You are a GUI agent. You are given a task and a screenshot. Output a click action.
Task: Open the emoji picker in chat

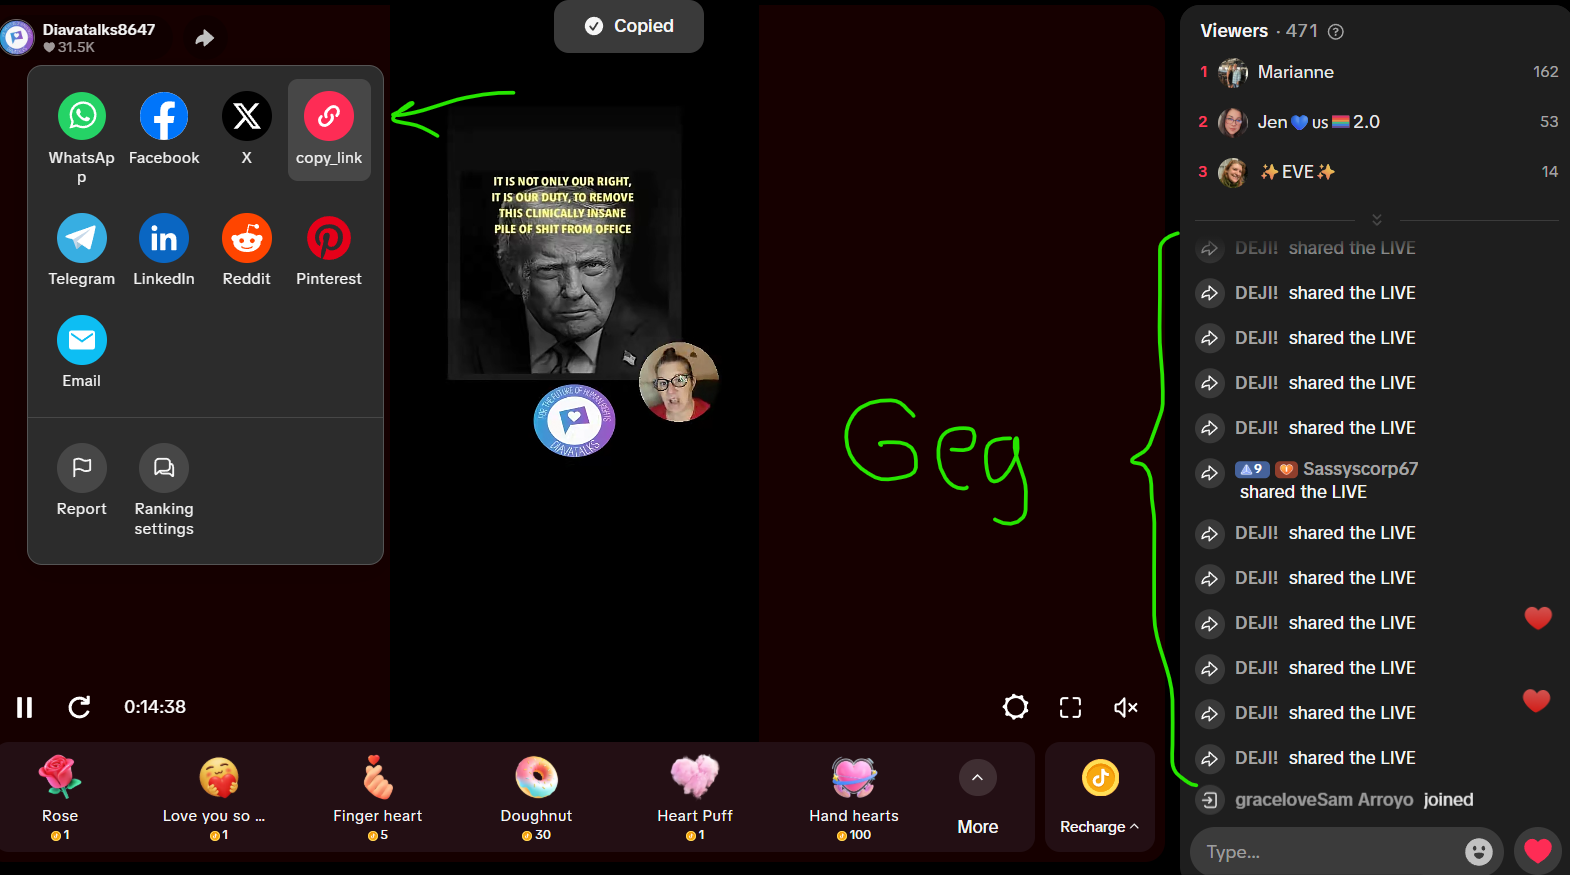pyautogui.click(x=1478, y=852)
